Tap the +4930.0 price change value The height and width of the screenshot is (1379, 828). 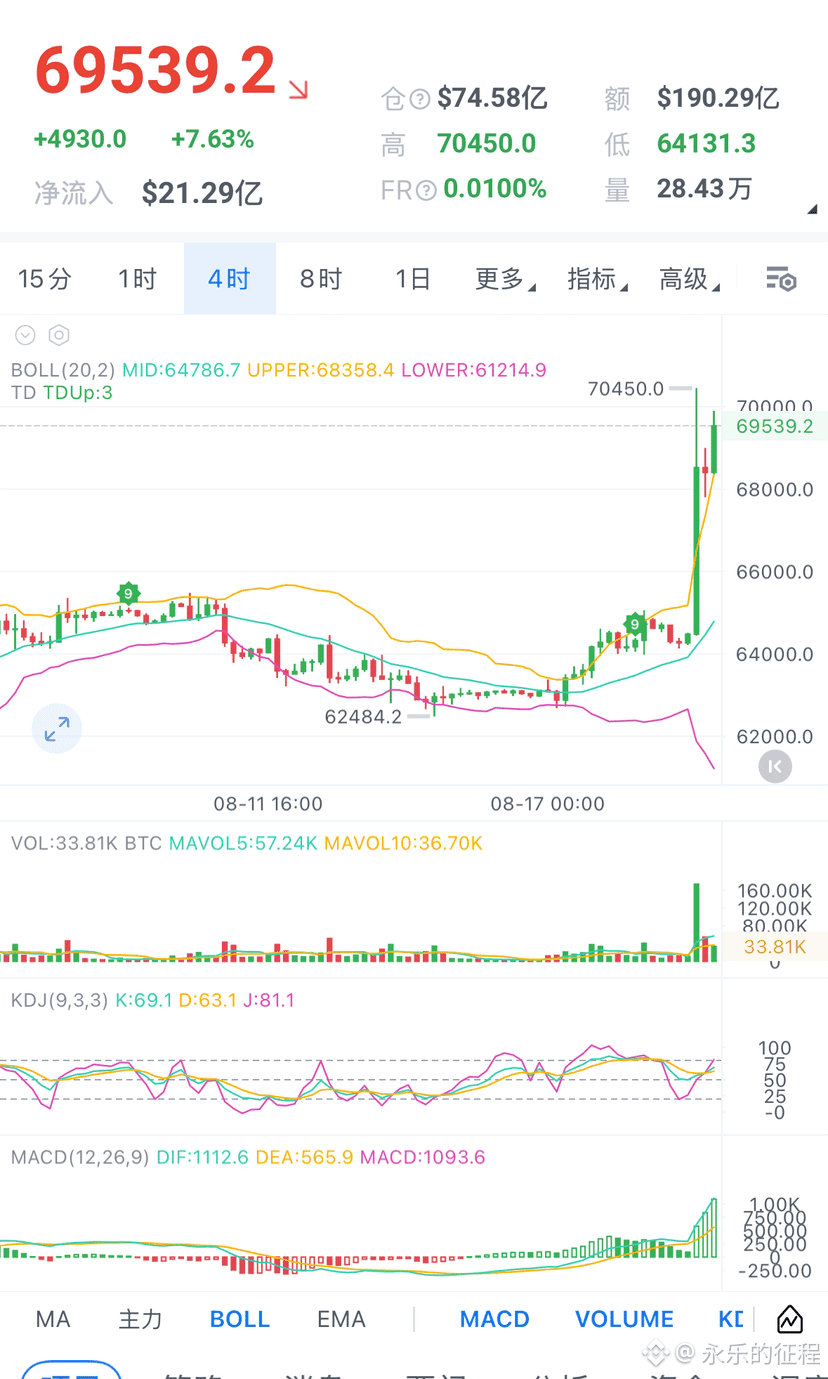coord(80,139)
